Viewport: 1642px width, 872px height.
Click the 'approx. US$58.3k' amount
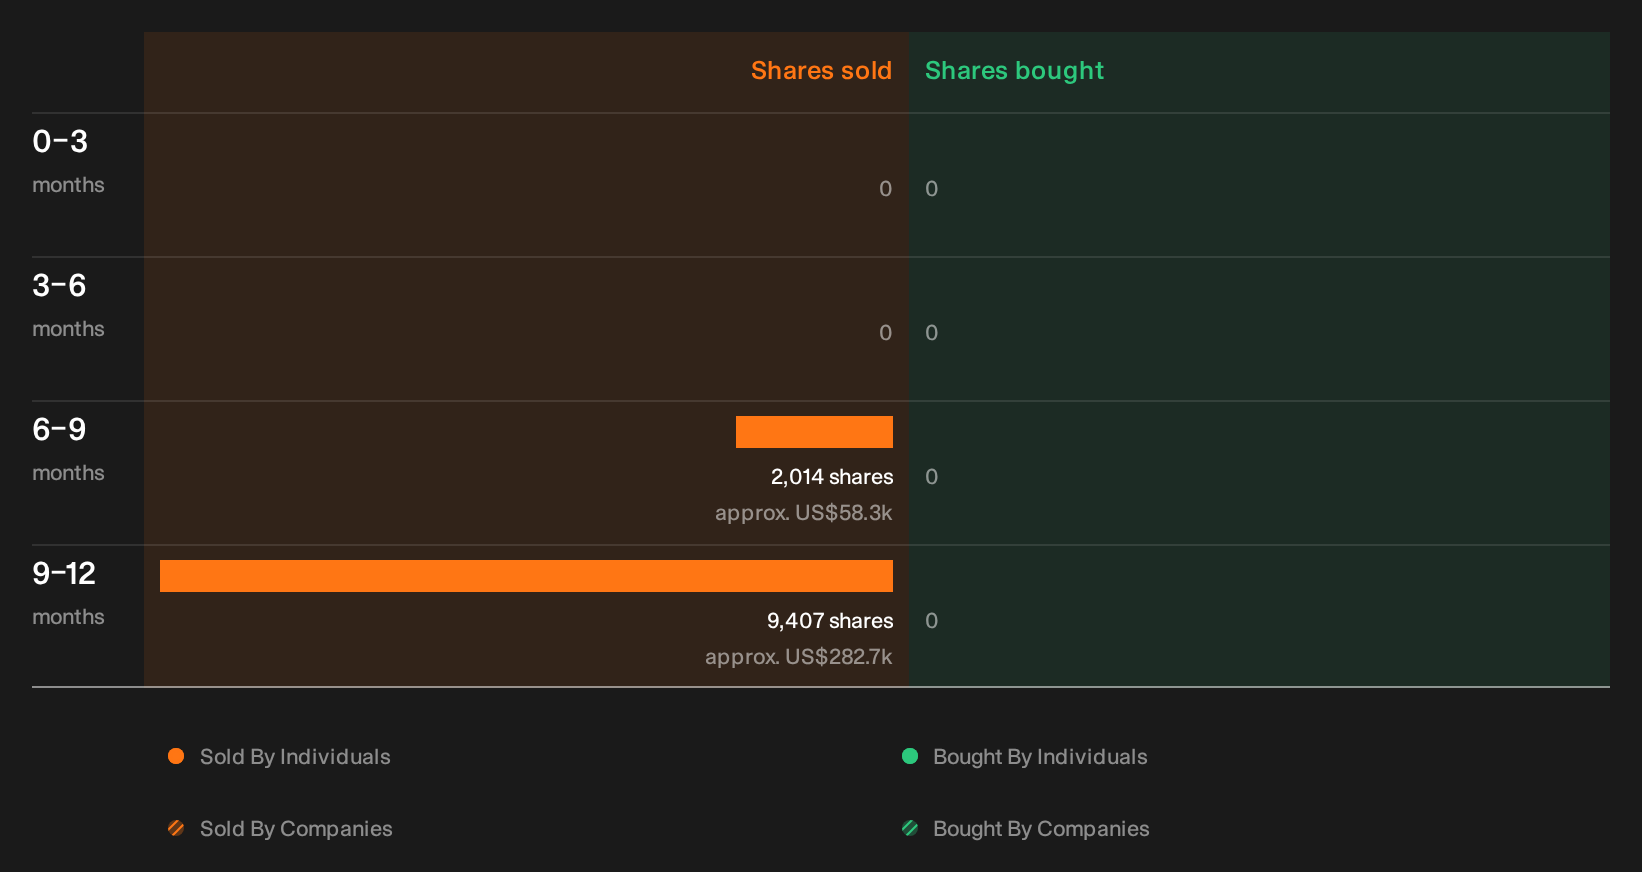804,513
